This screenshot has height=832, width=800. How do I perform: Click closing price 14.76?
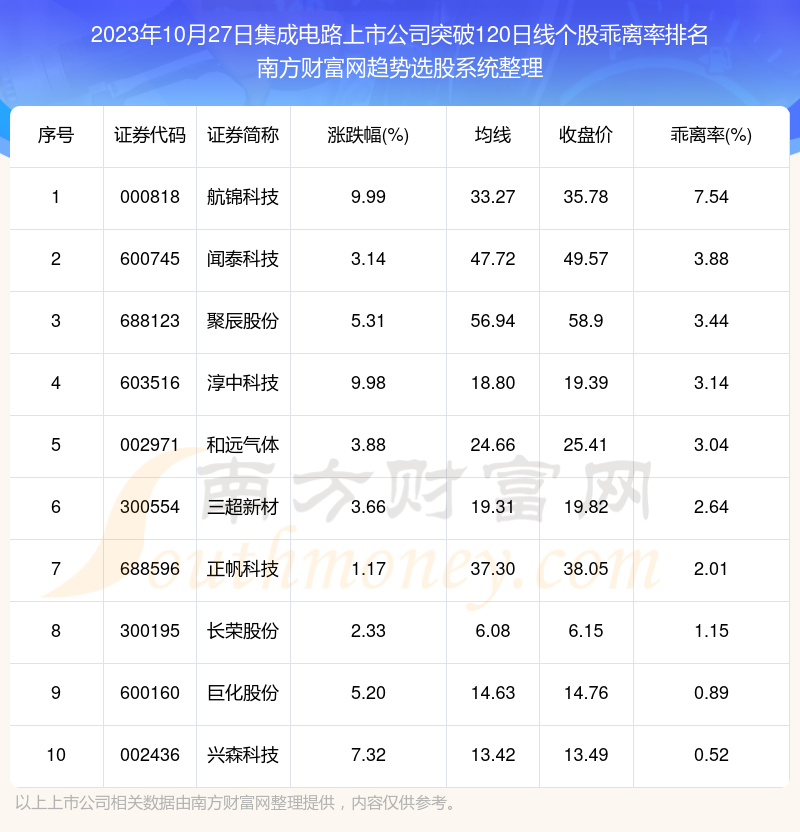tap(586, 693)
